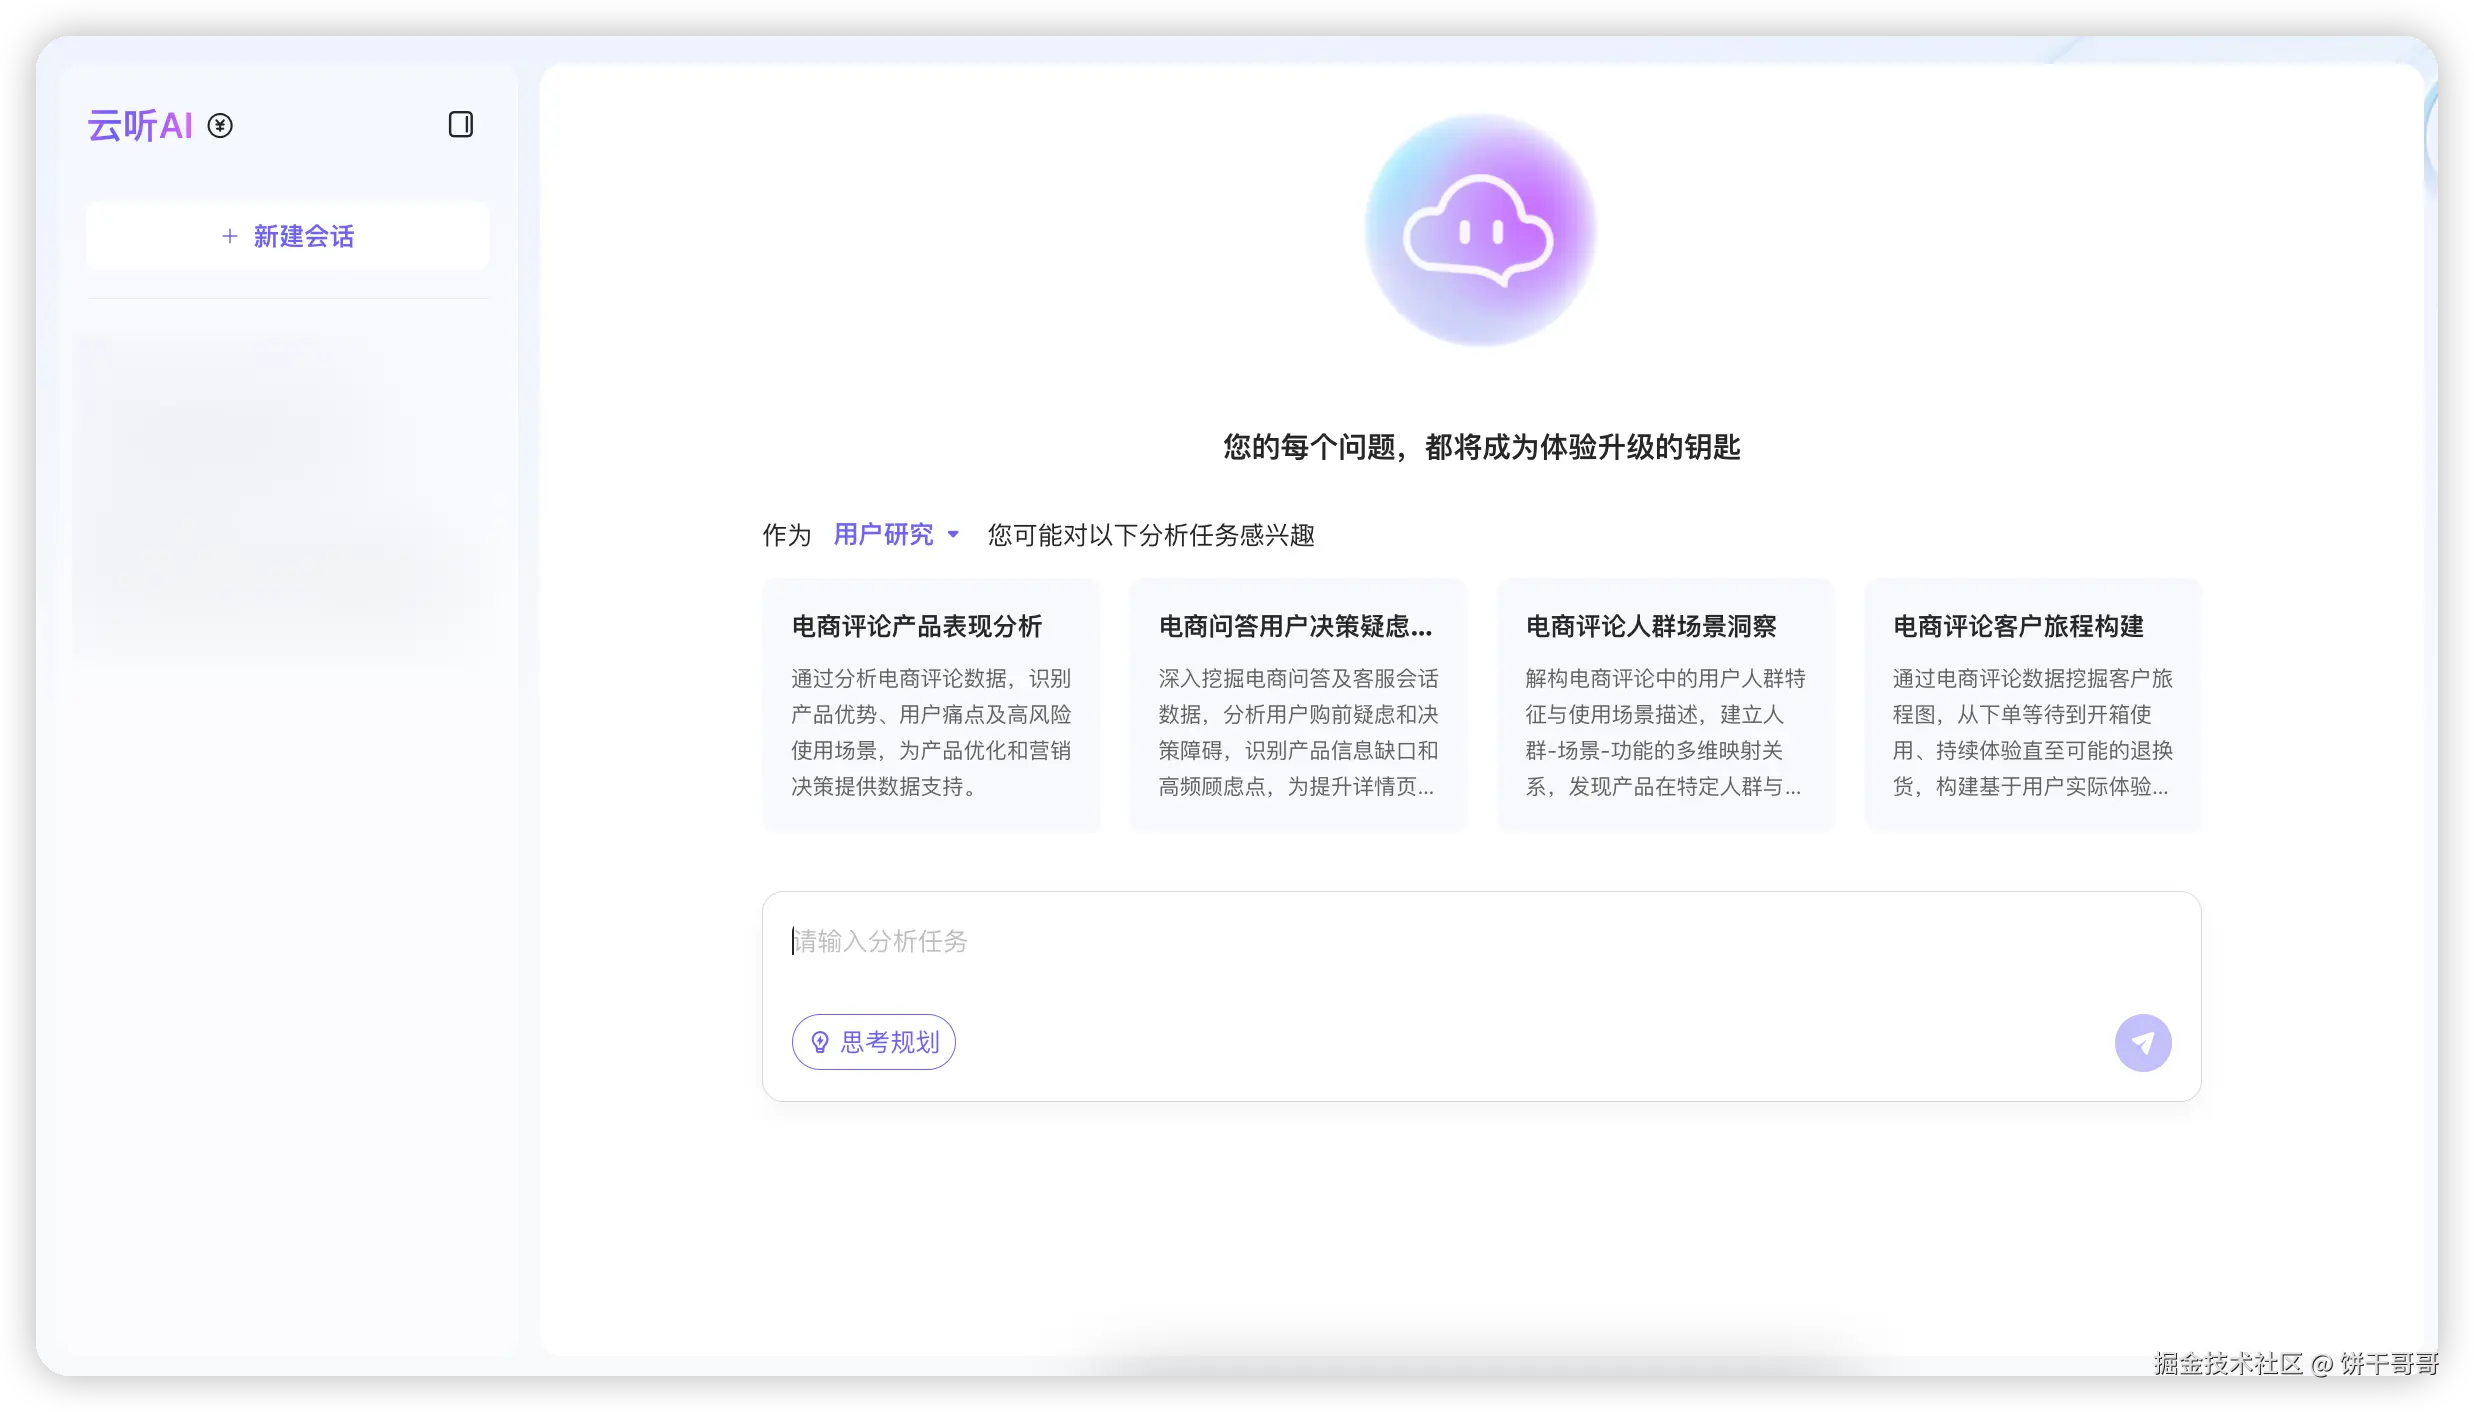Choose the 电商问答用户决策疑虑 task card
Viewport: 2474px width, 1412px height.
click(1295, 627)
